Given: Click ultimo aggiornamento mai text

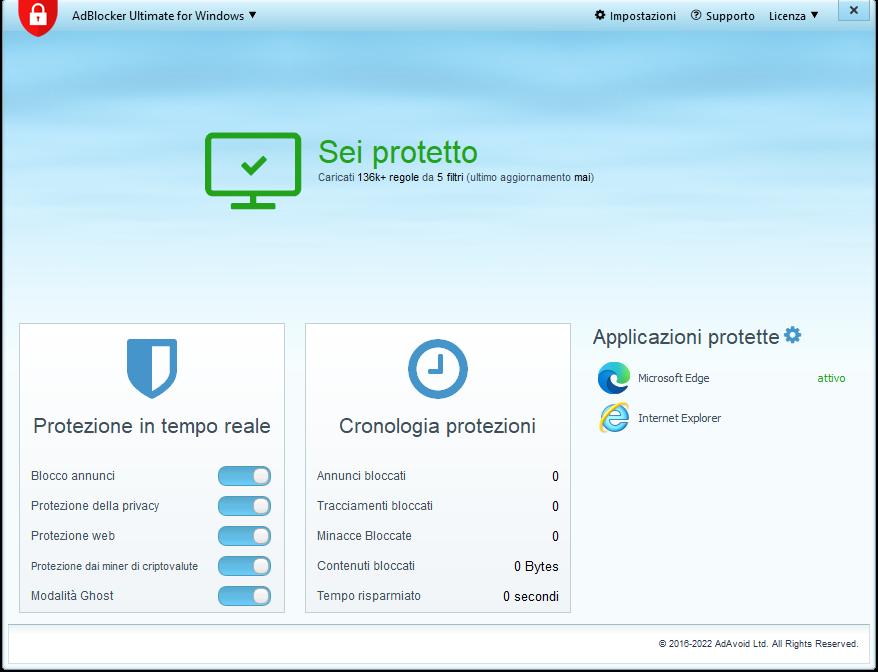Looking at the screenshot, I should (530, 178).
